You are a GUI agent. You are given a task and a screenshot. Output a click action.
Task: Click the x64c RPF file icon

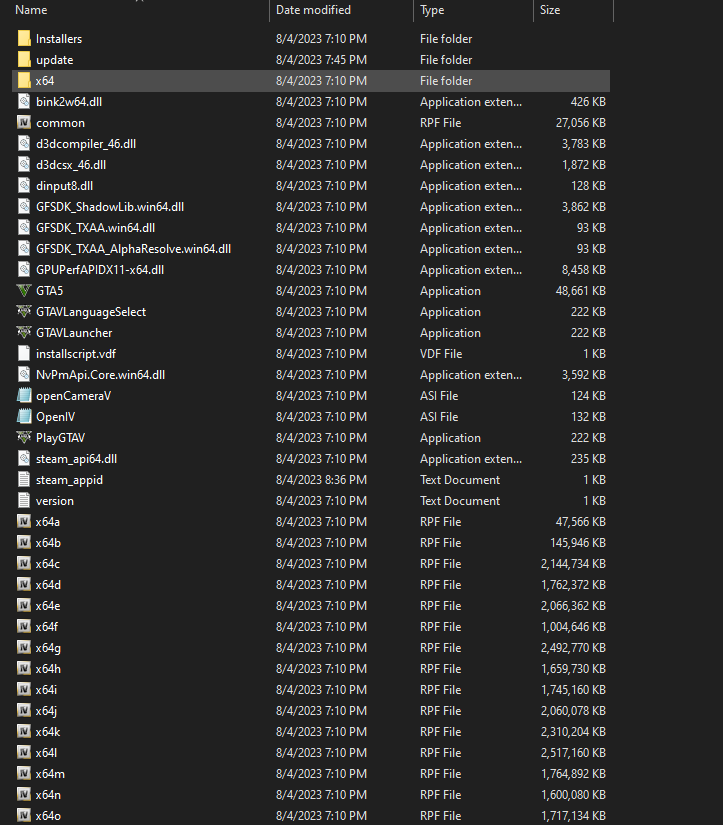tap(24, 564)
